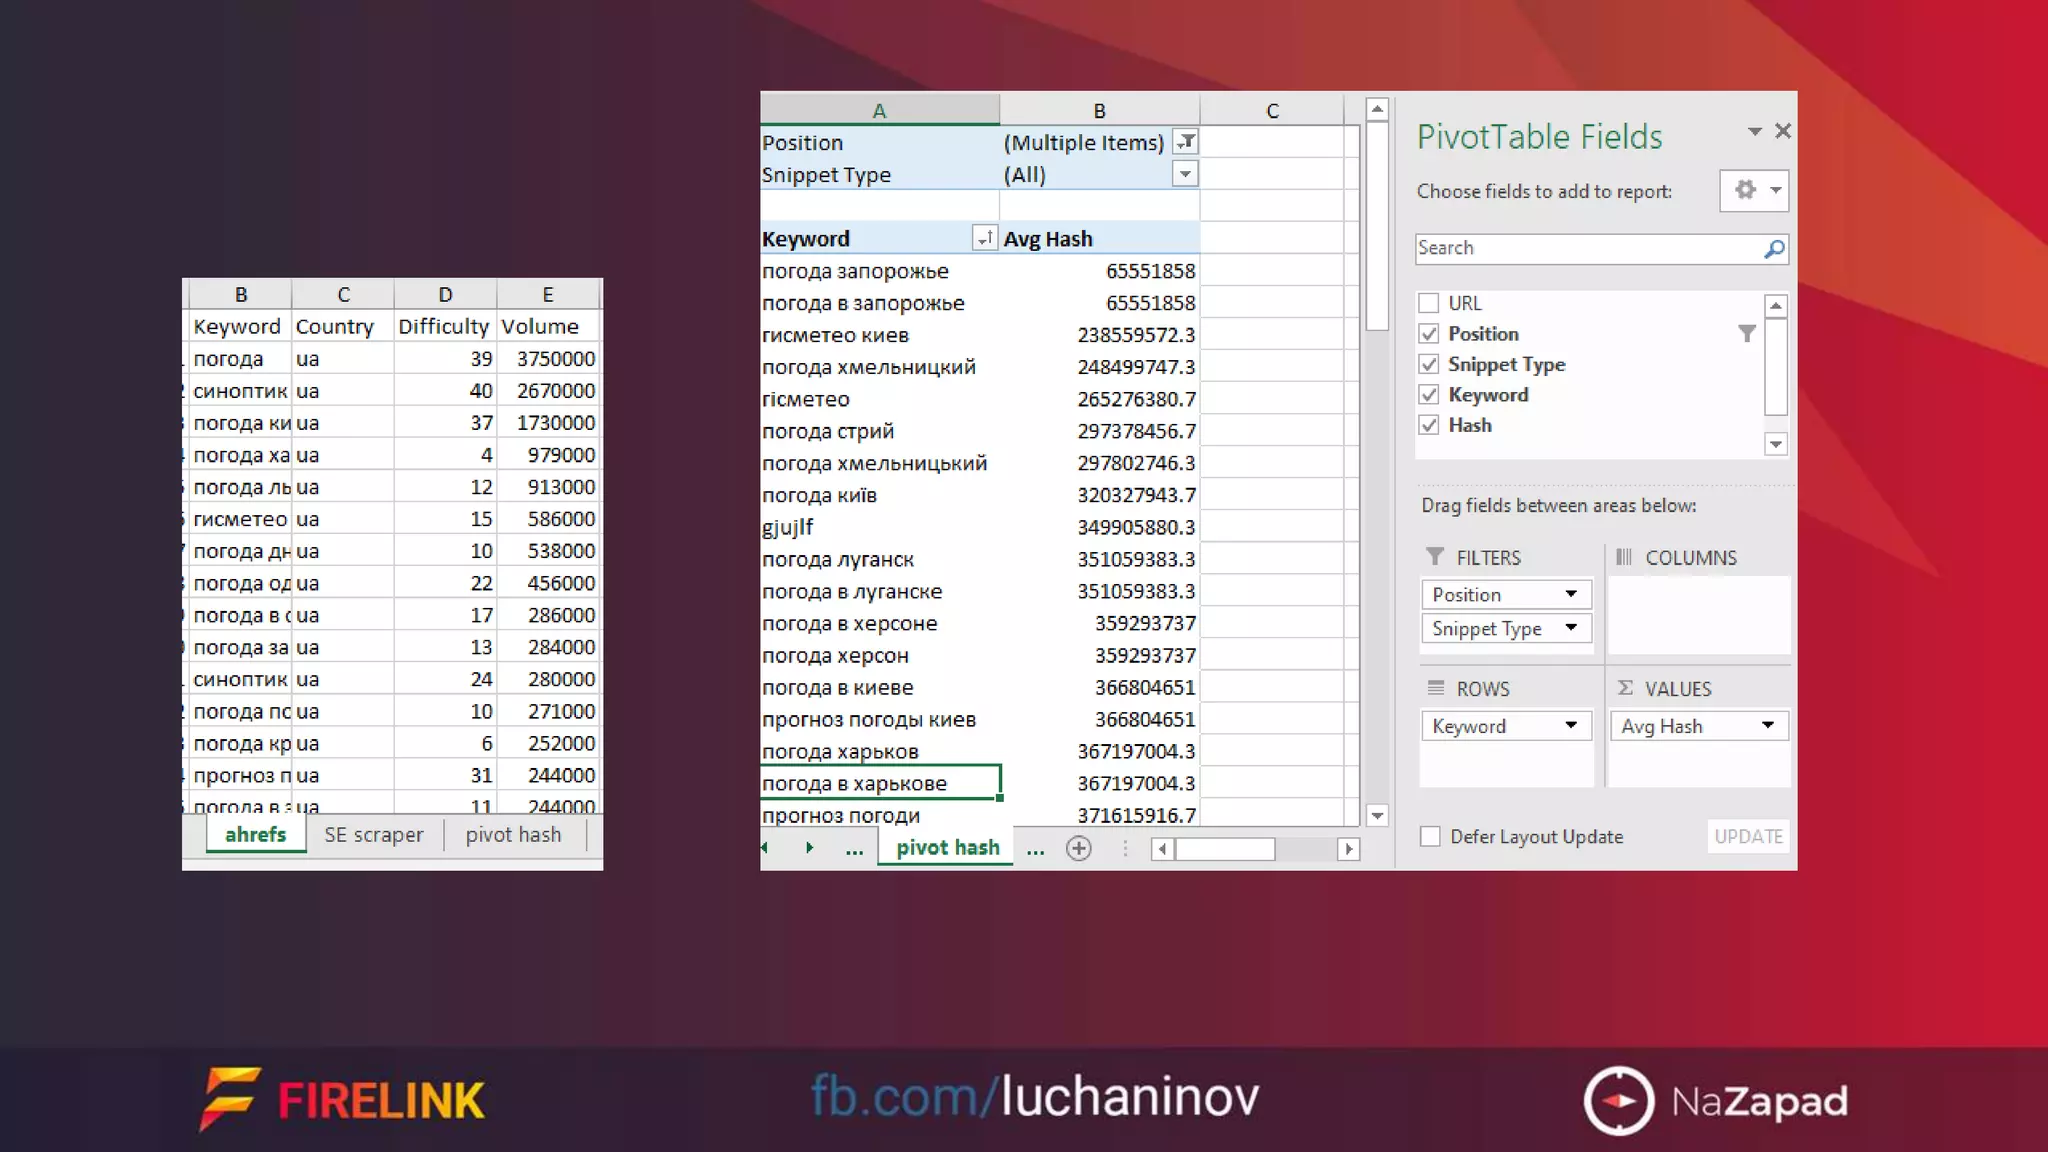
Task: Check the URL field checkbox
Action: point(1429,303)
